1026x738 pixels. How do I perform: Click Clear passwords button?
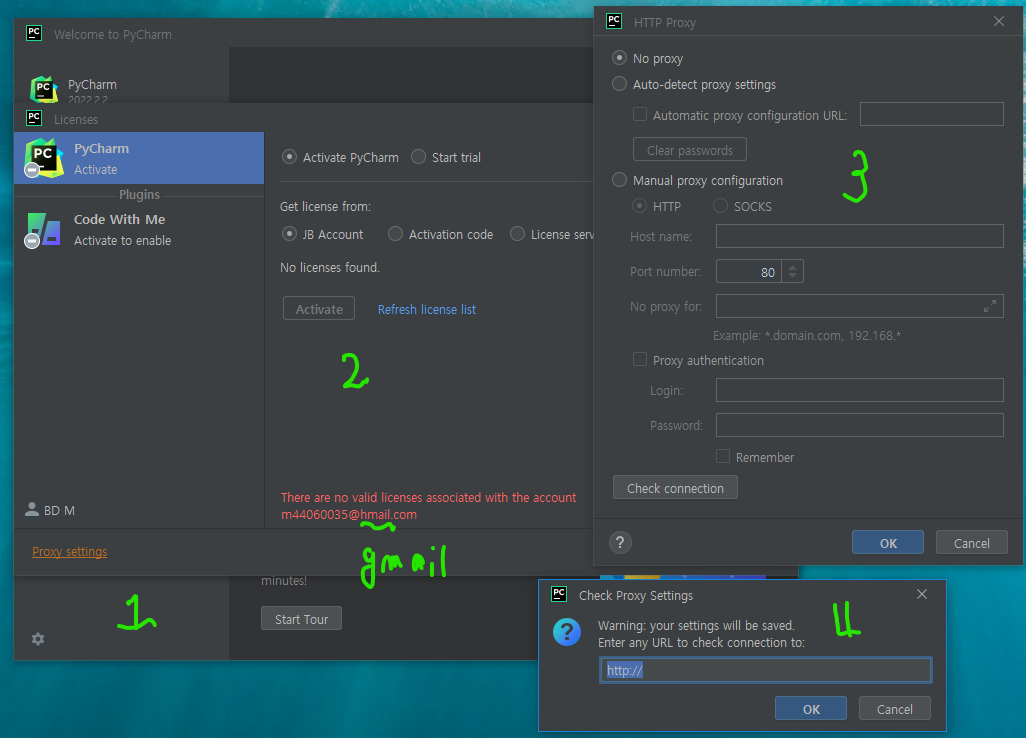(690, 150)
